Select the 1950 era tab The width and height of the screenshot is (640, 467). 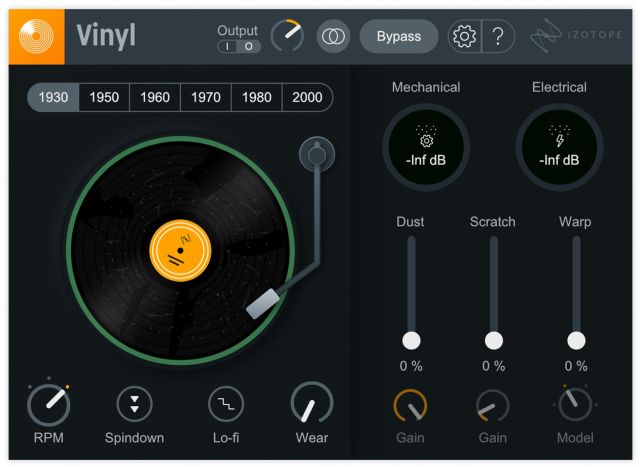(x=104, y=97)
